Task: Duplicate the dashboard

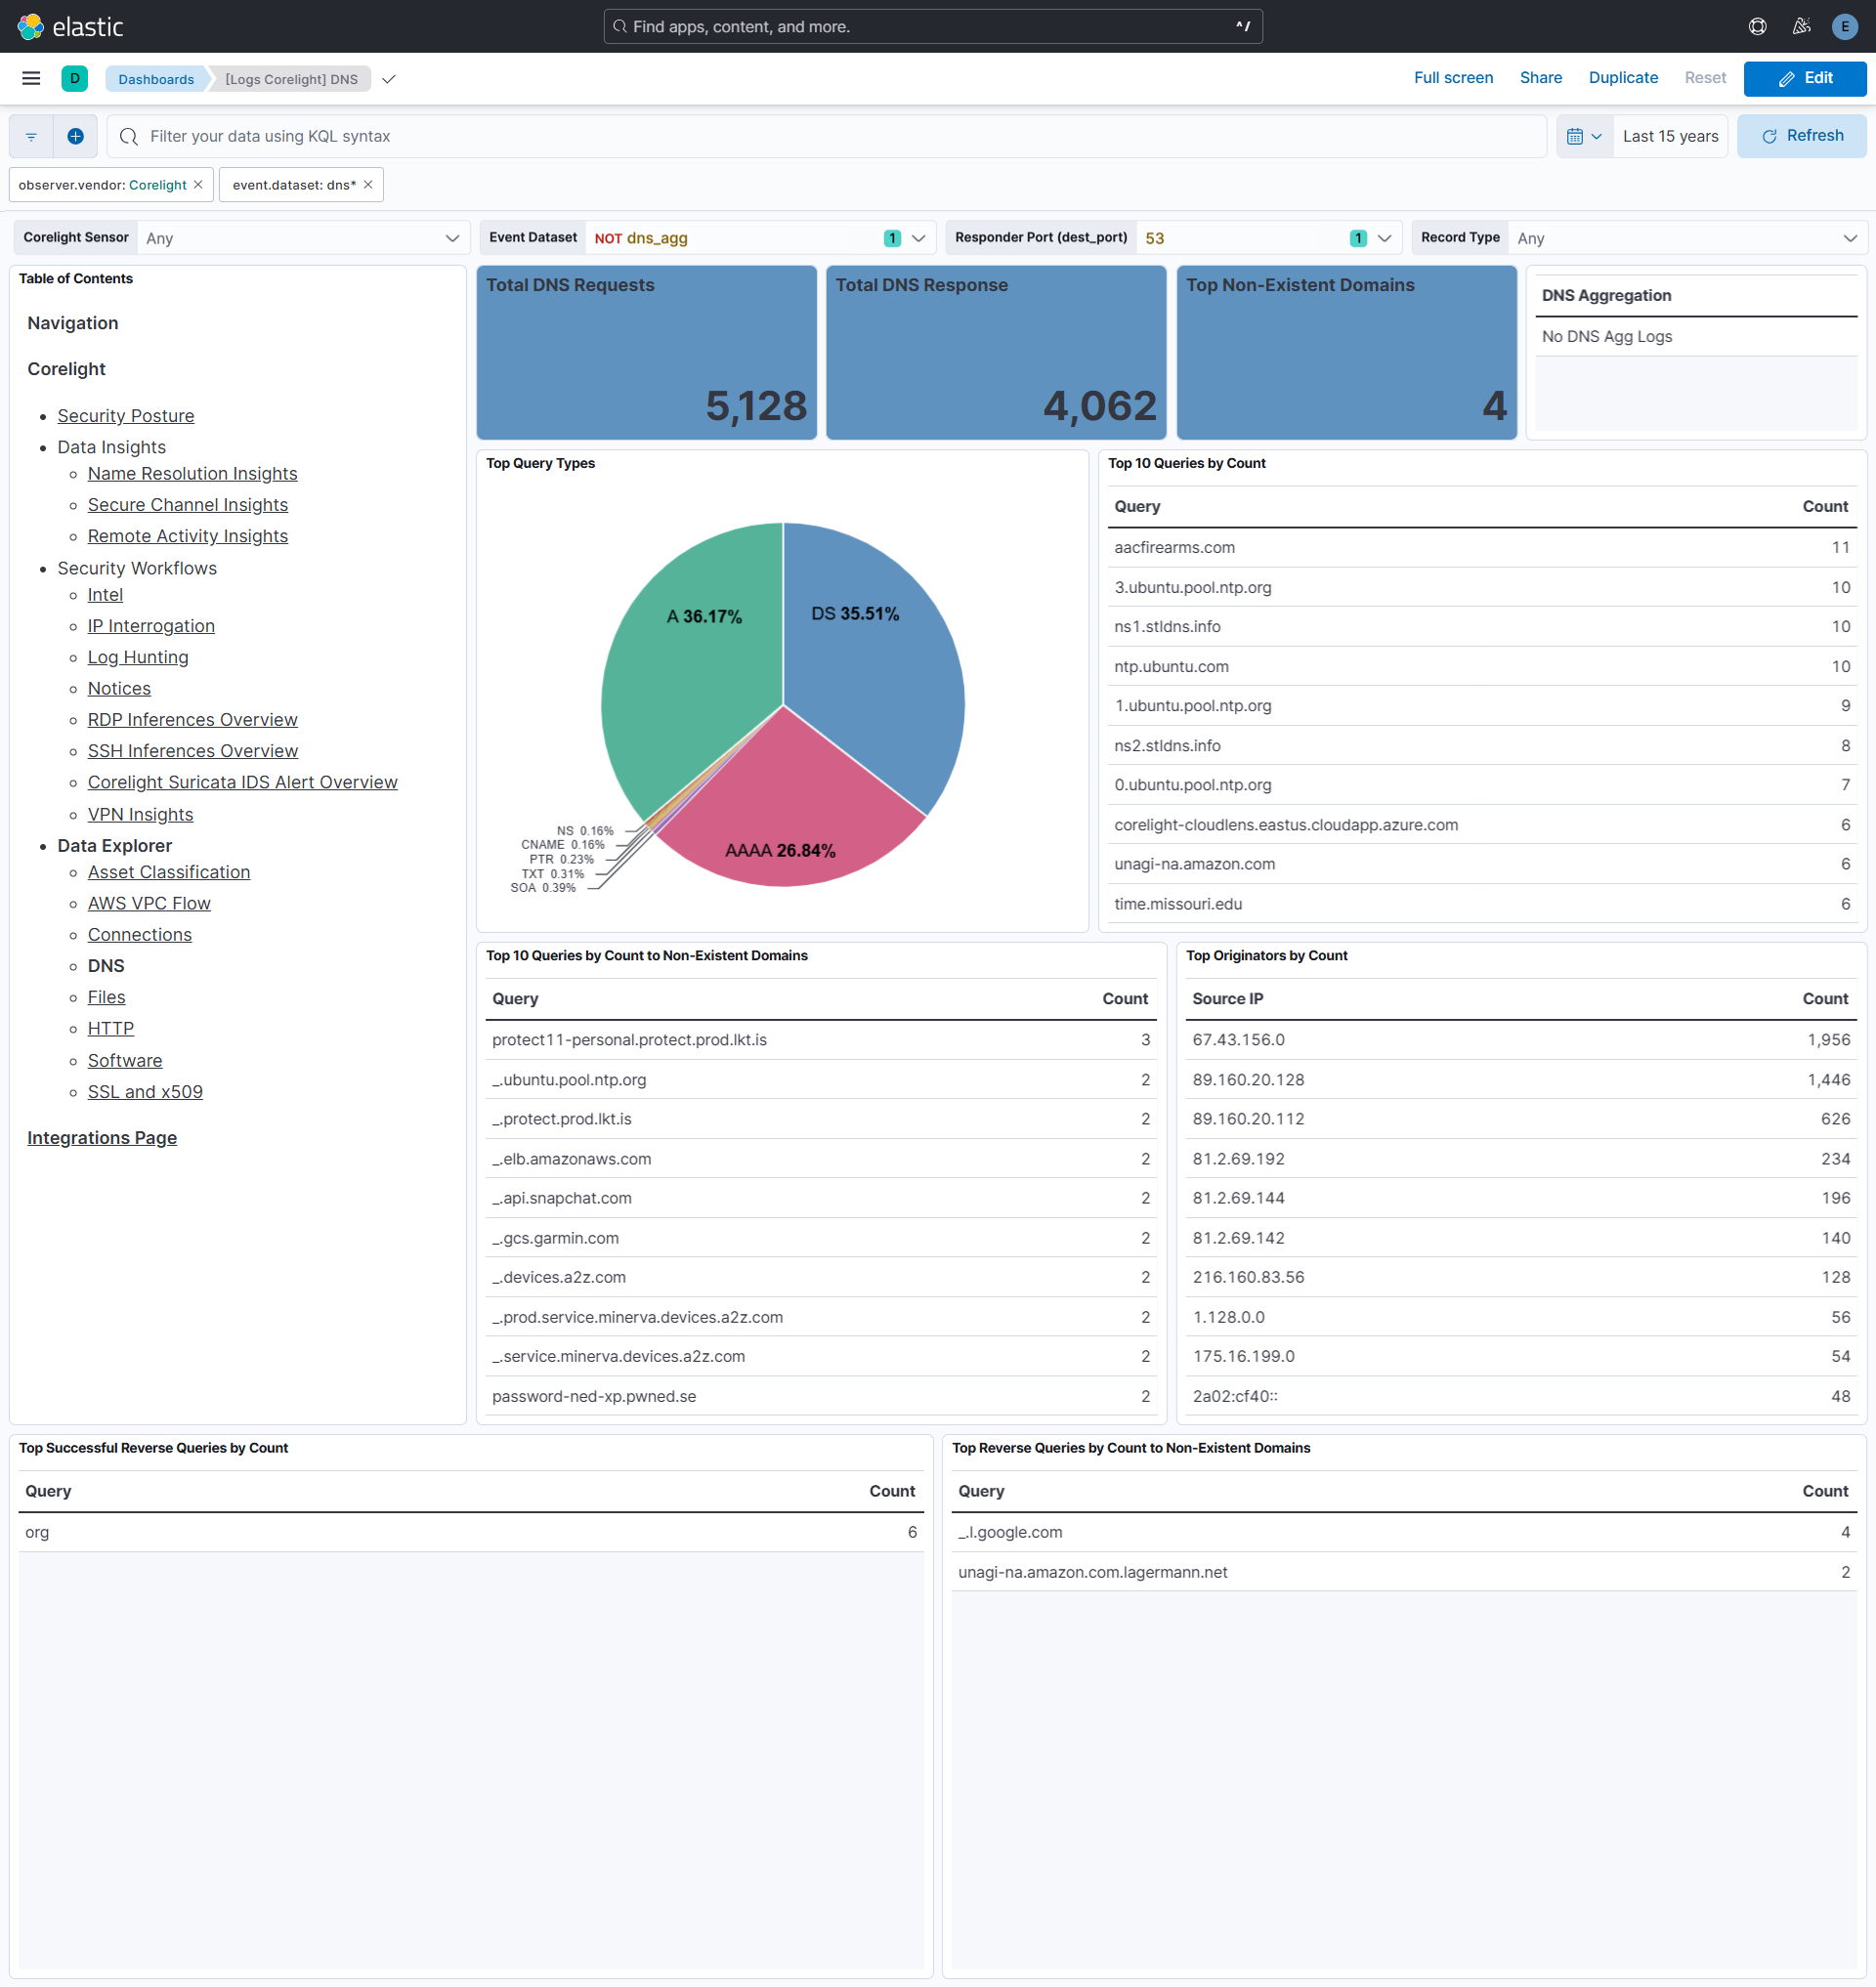Action: pos(1622,78)
